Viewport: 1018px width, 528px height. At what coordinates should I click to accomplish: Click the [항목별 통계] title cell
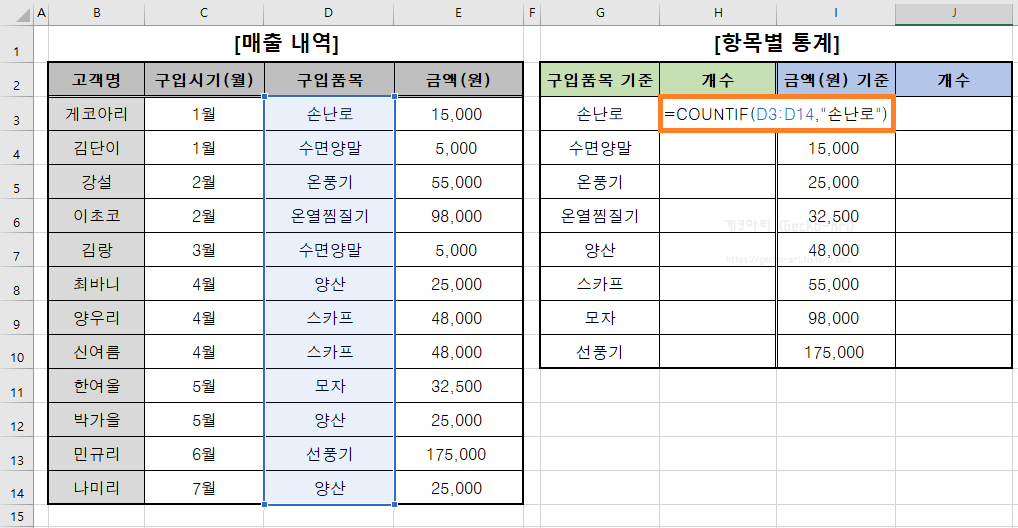pos(776,44)
